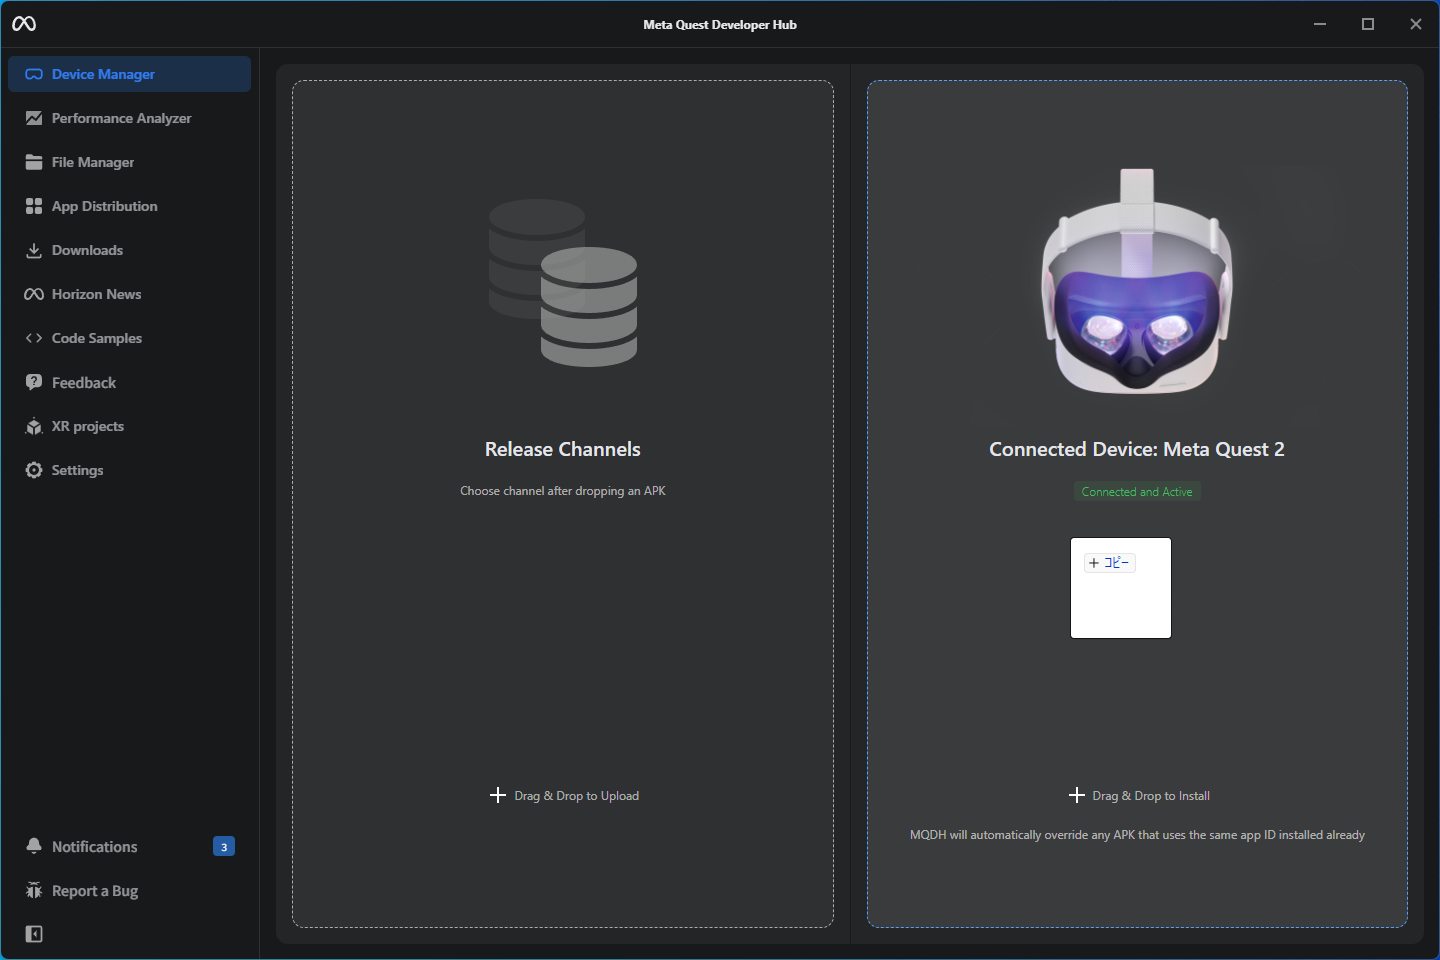Click the Meta Quest 2 headset image
Screen dimensions: 1440x960
pyautogui.click(x=1137, y=281)
